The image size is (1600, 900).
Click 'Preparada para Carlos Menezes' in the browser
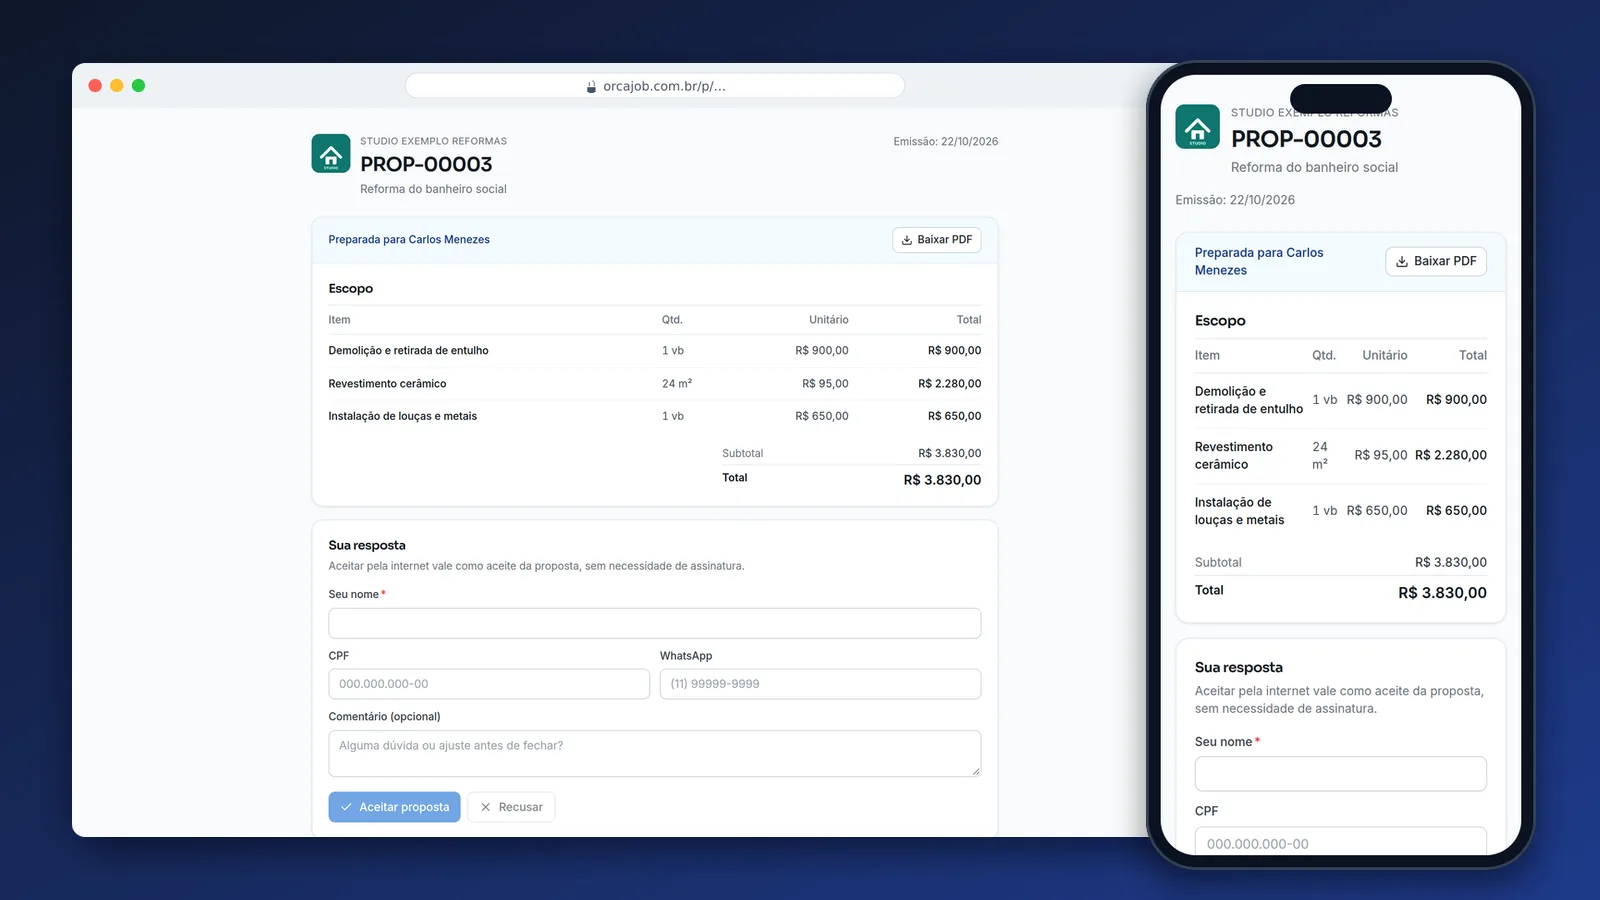click(409, 240)
